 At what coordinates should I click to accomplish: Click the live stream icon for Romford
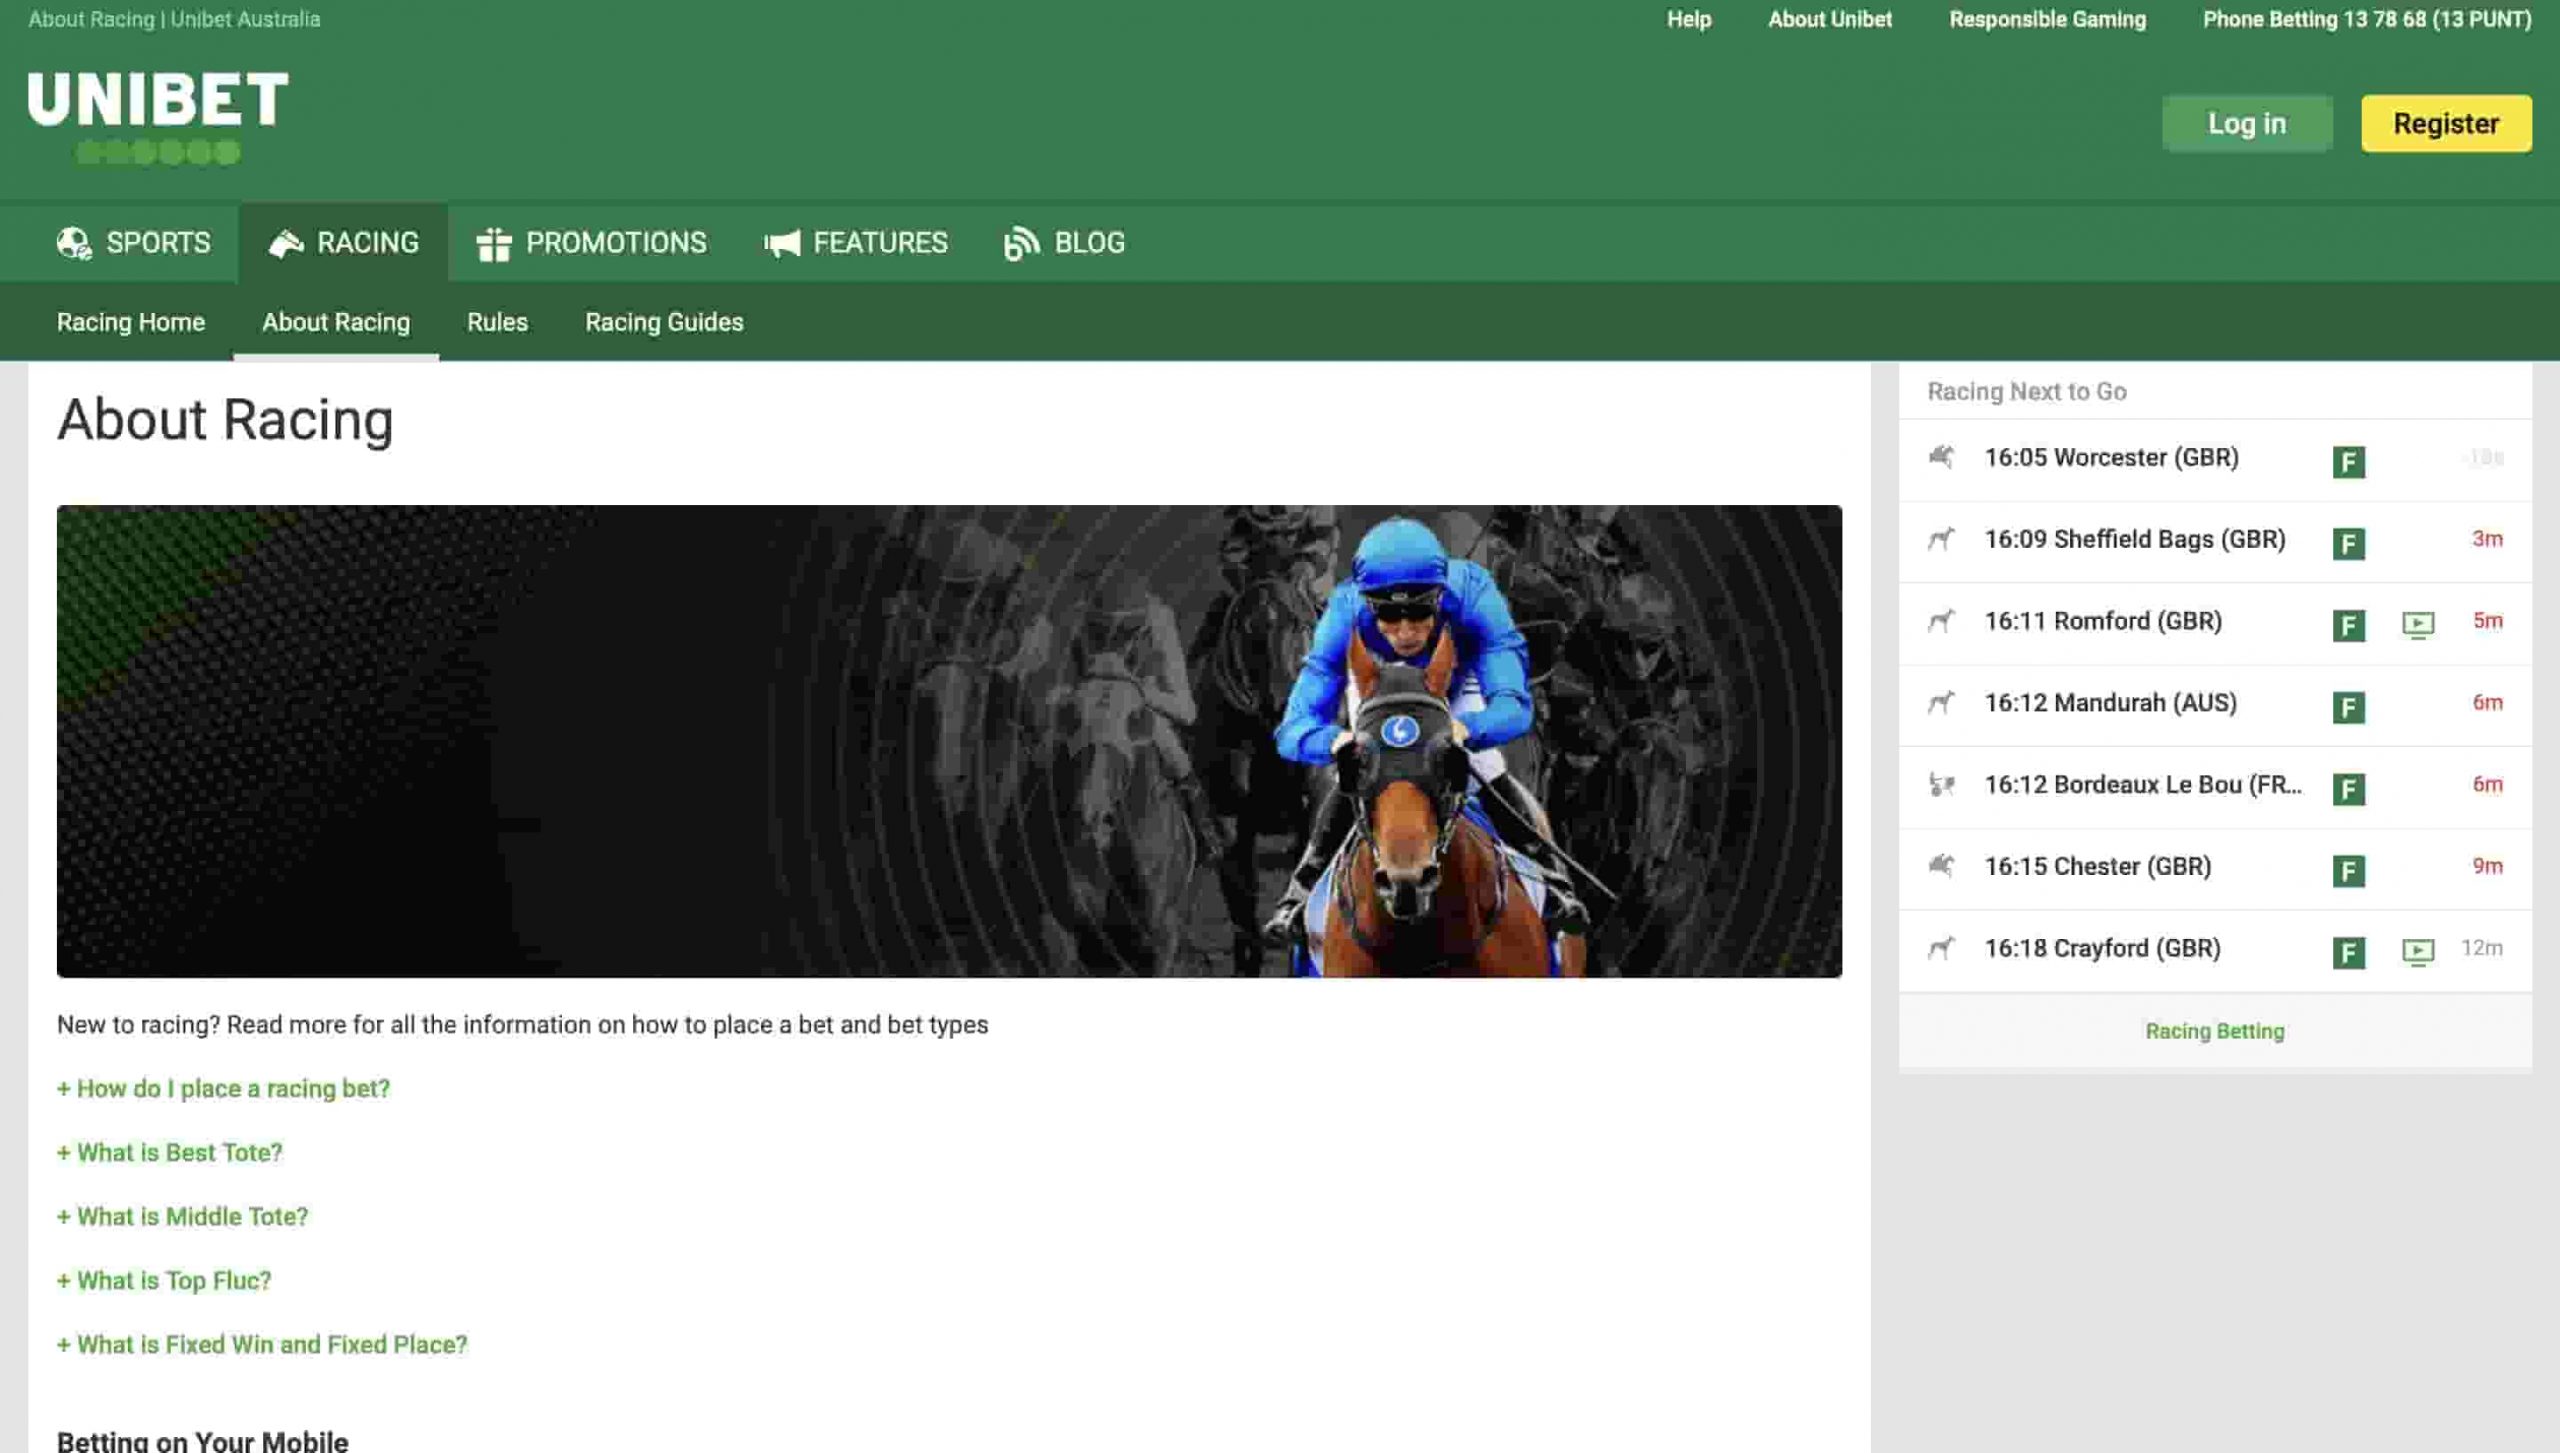pyautogui.click(x=2418, y=626)
